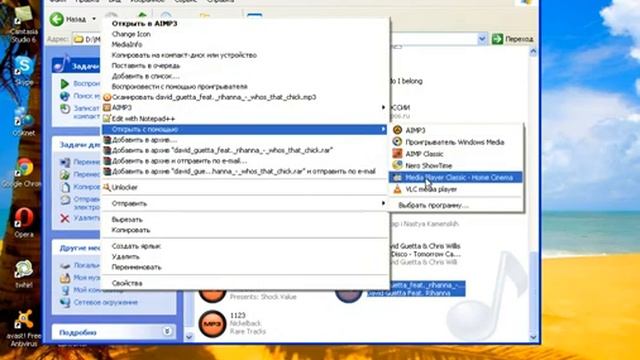Viewport: 640px width, 360px height.
Task: Collapse the Подробно panel chevron
Action: [x=167, y=331]
